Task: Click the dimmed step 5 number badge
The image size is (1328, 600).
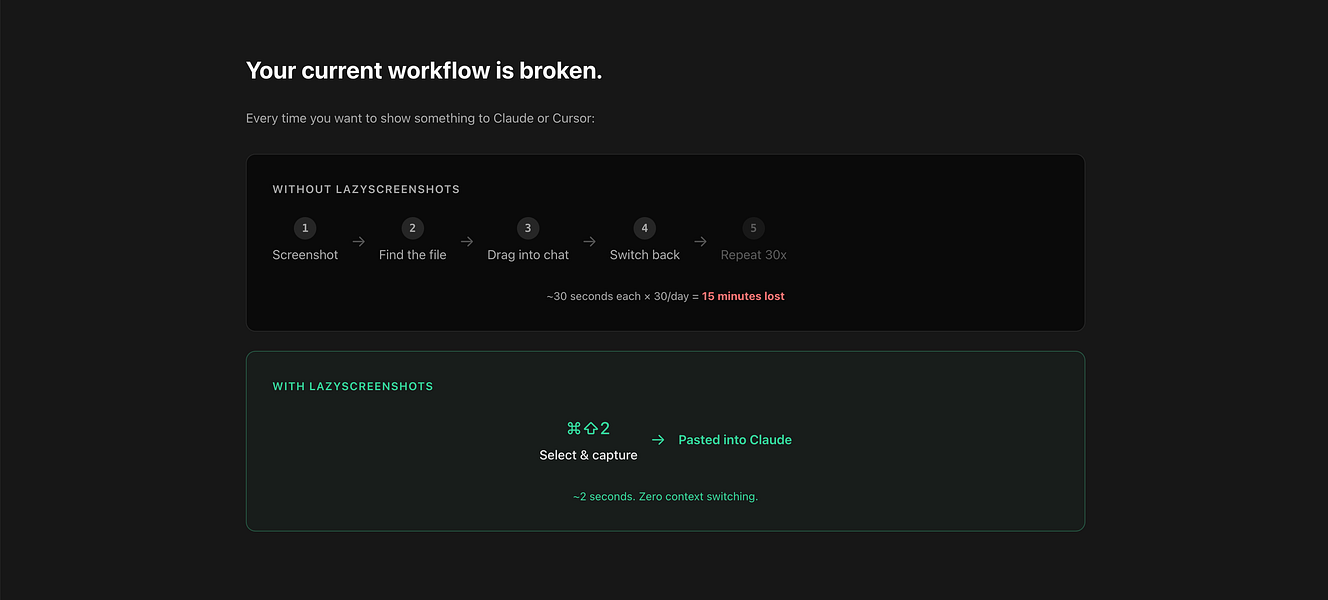Action: click(x=753, y=228)
